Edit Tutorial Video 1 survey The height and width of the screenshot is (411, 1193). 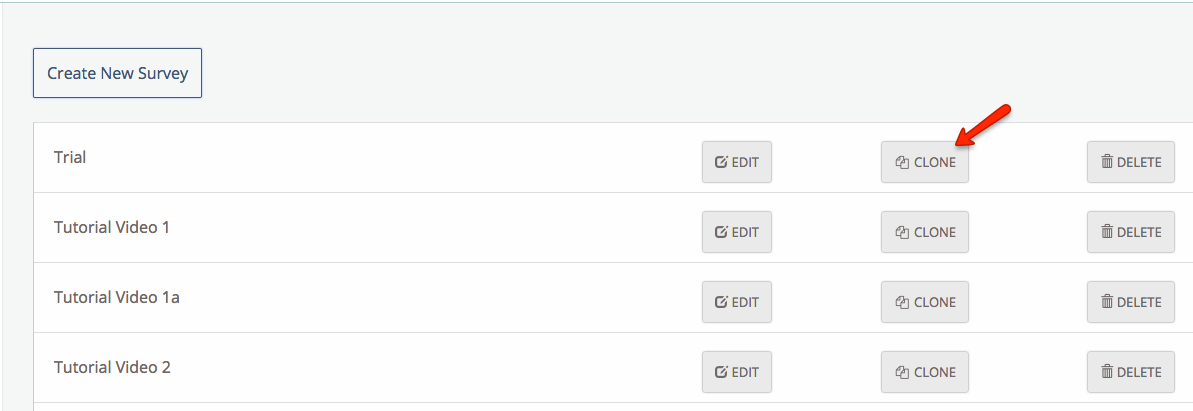(x=737, y=232)
